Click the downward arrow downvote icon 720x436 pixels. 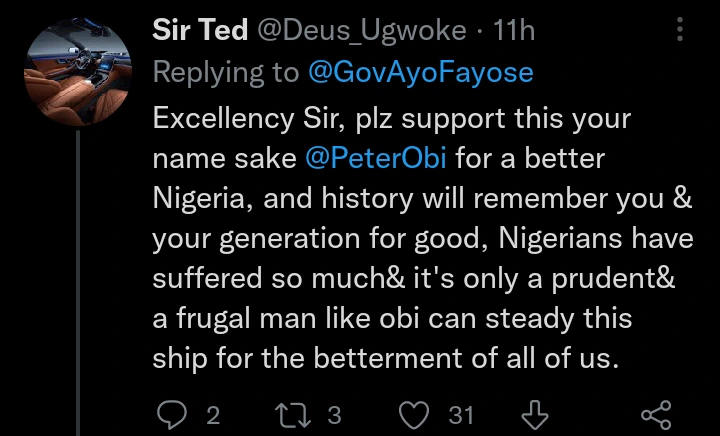tap(536, 413)
